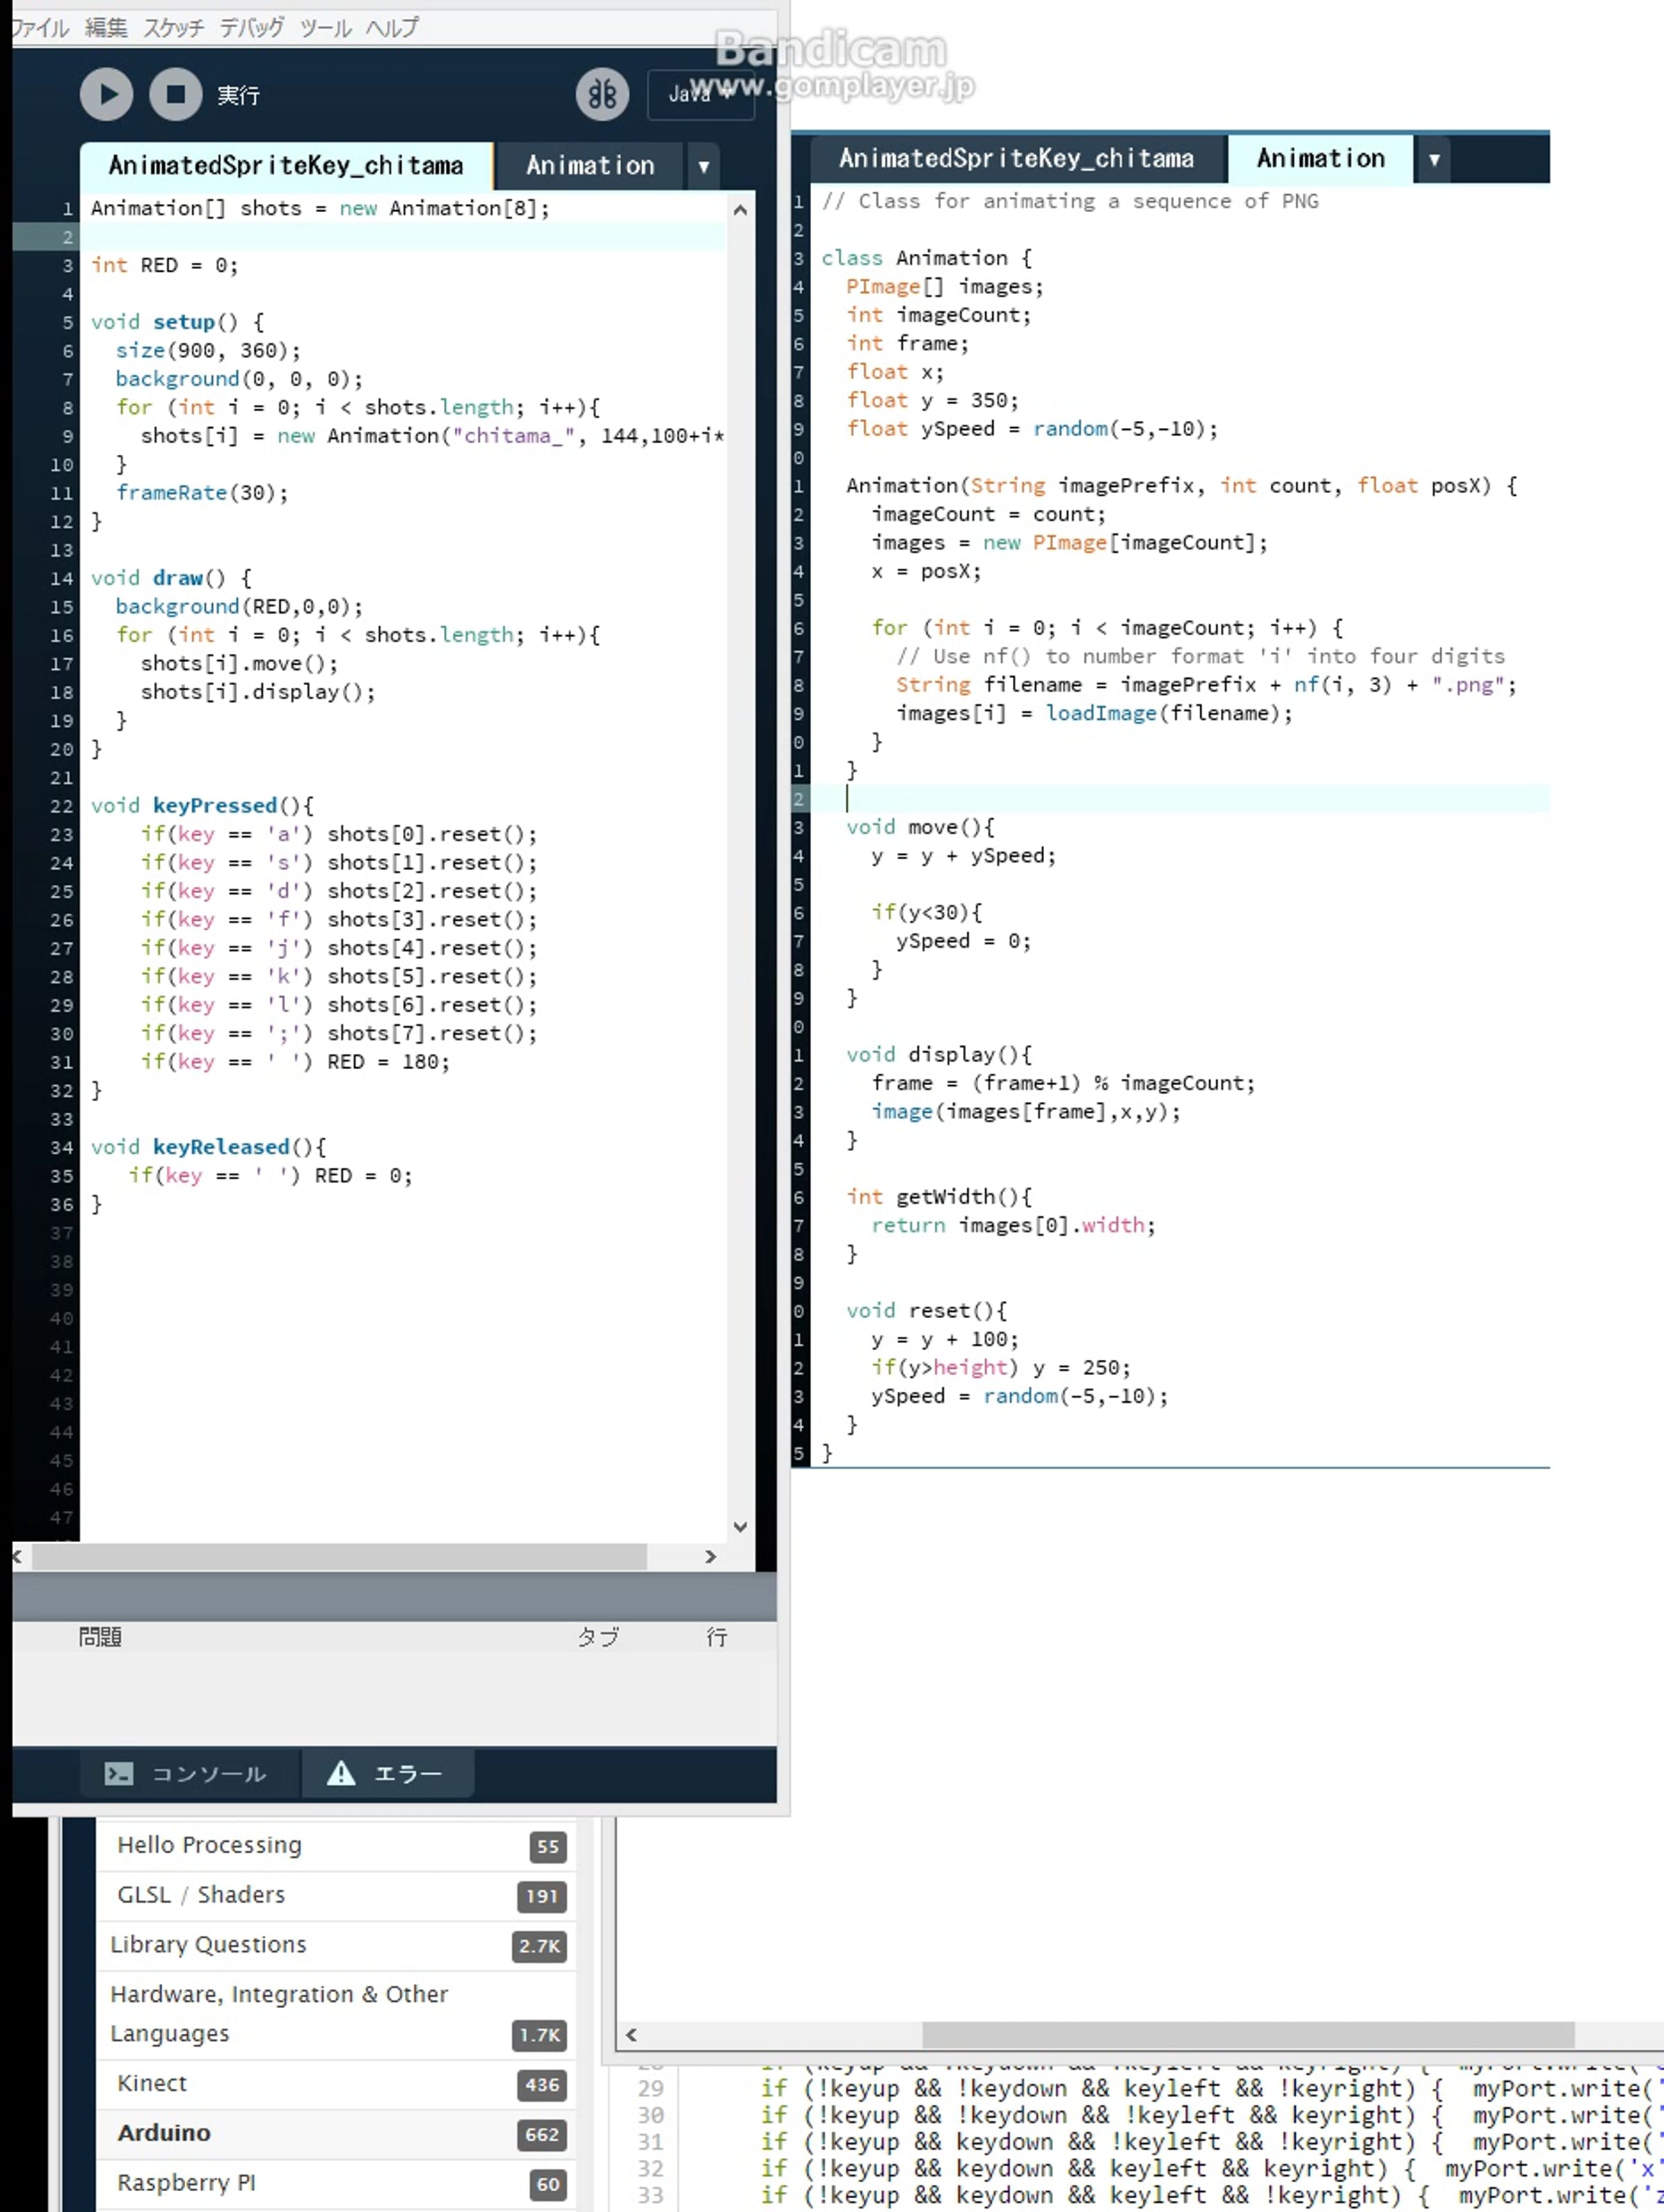Open the Library Questions category link
This screenshot has width=1664, height=2212.
click(208, 1944)
